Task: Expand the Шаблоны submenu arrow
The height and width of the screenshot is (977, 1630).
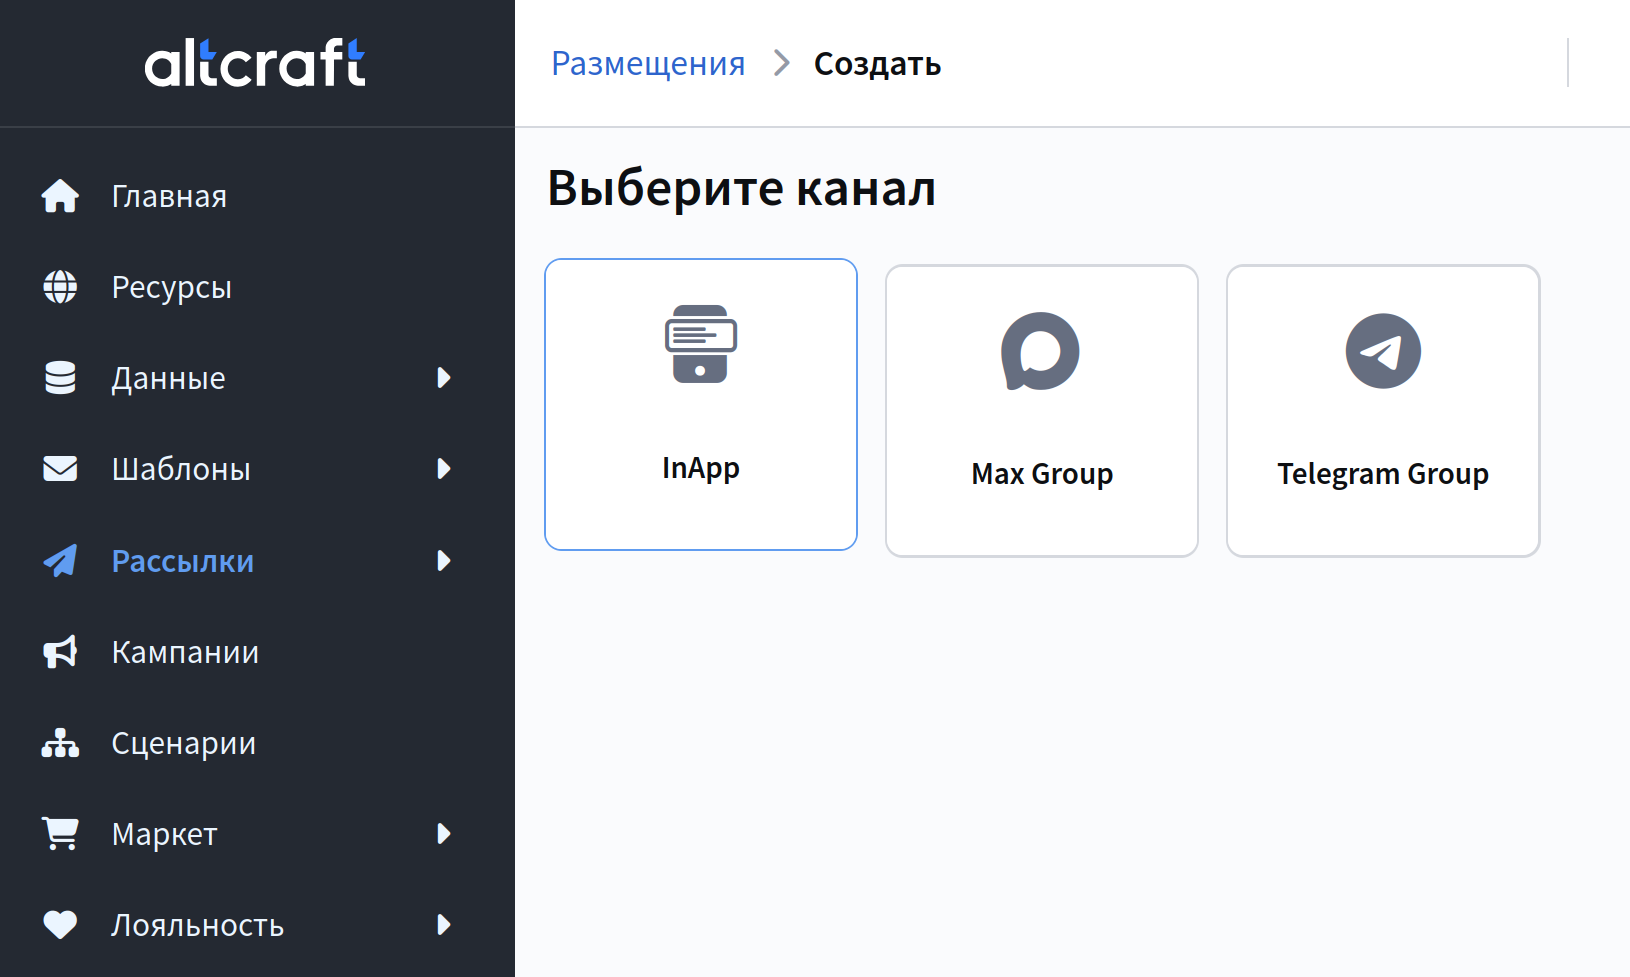Action: point(444,469)
